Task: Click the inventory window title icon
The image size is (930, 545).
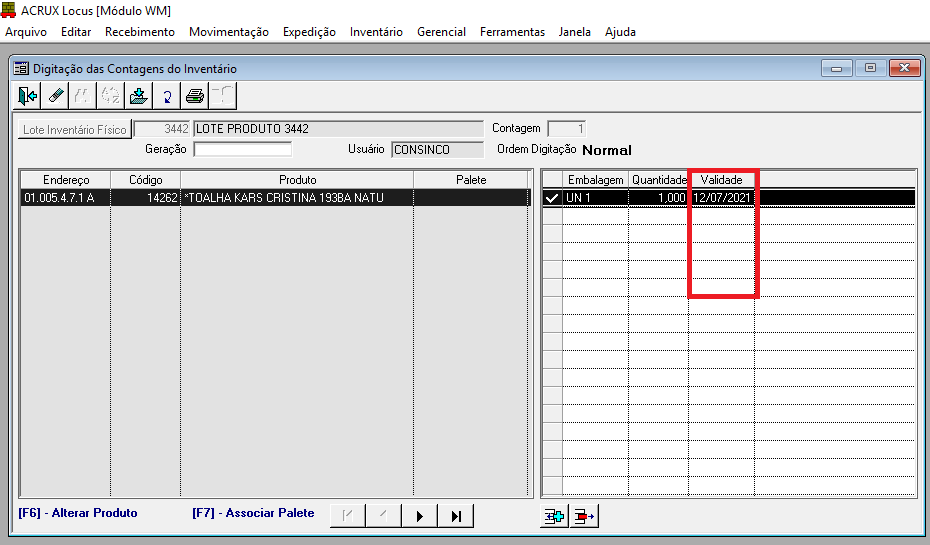Action: 21,69
